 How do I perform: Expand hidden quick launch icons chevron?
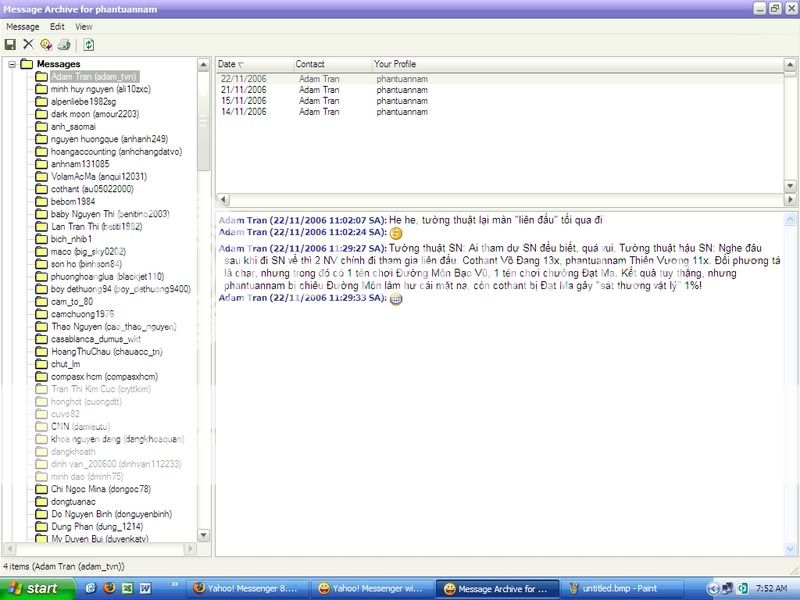(x=176, y=583)
